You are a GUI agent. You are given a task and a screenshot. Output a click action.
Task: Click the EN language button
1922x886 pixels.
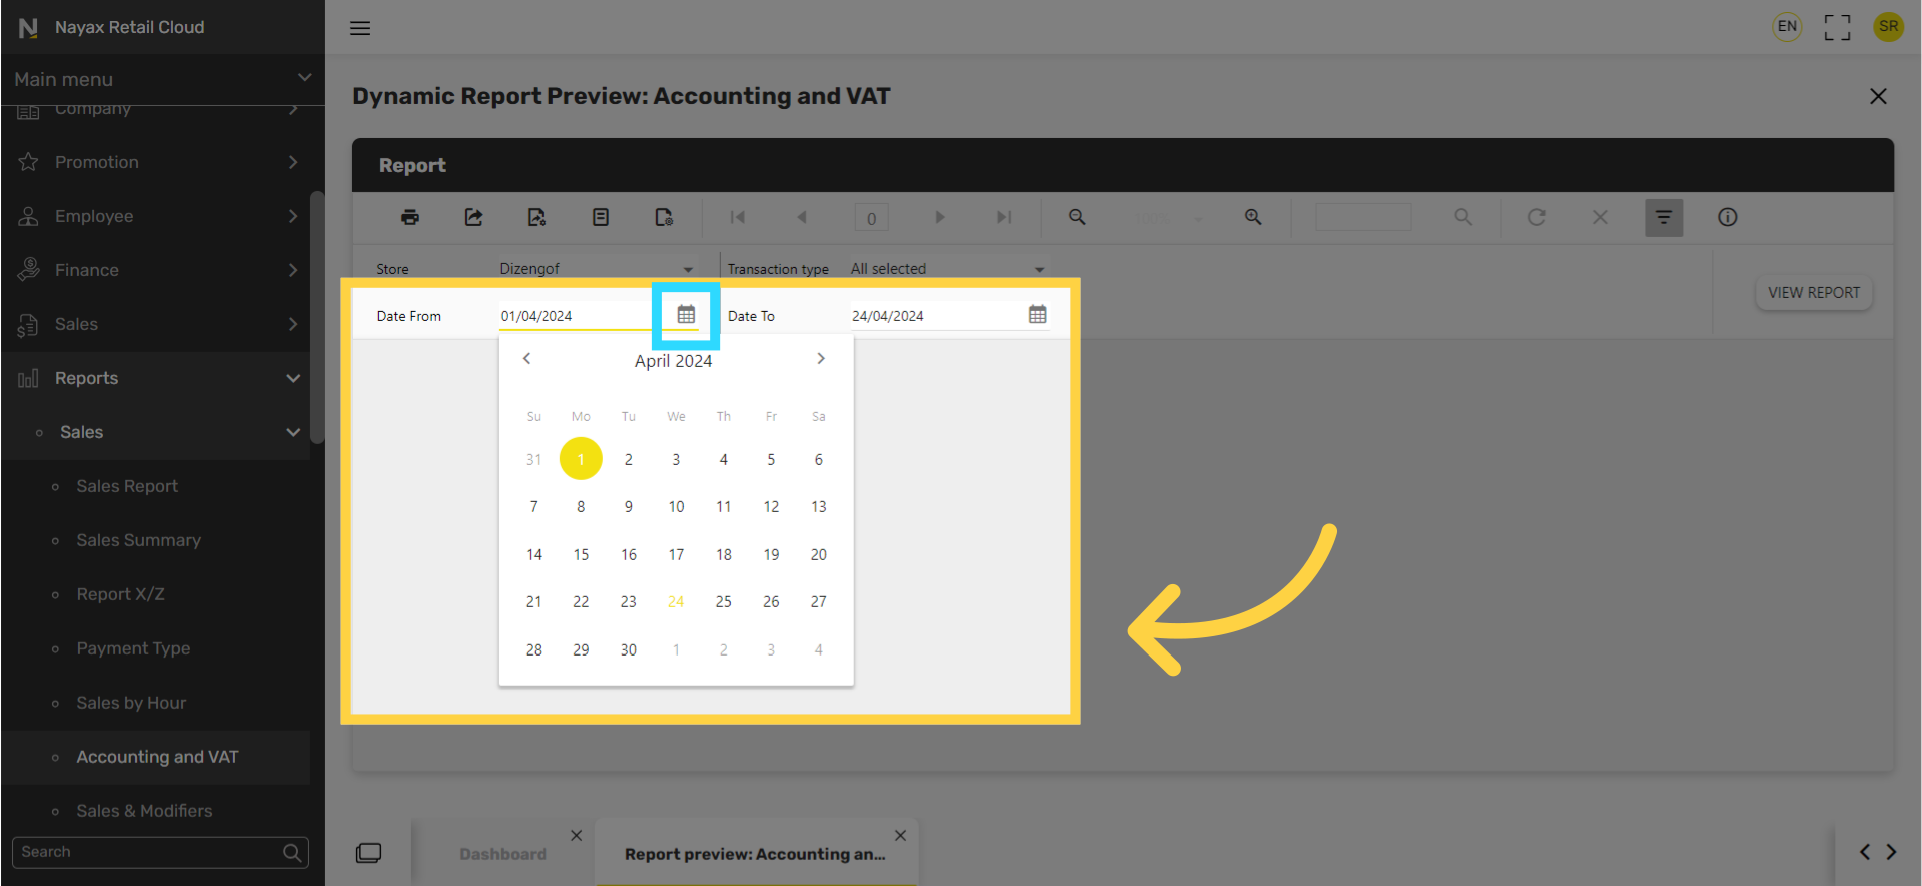pos(1786,27)
